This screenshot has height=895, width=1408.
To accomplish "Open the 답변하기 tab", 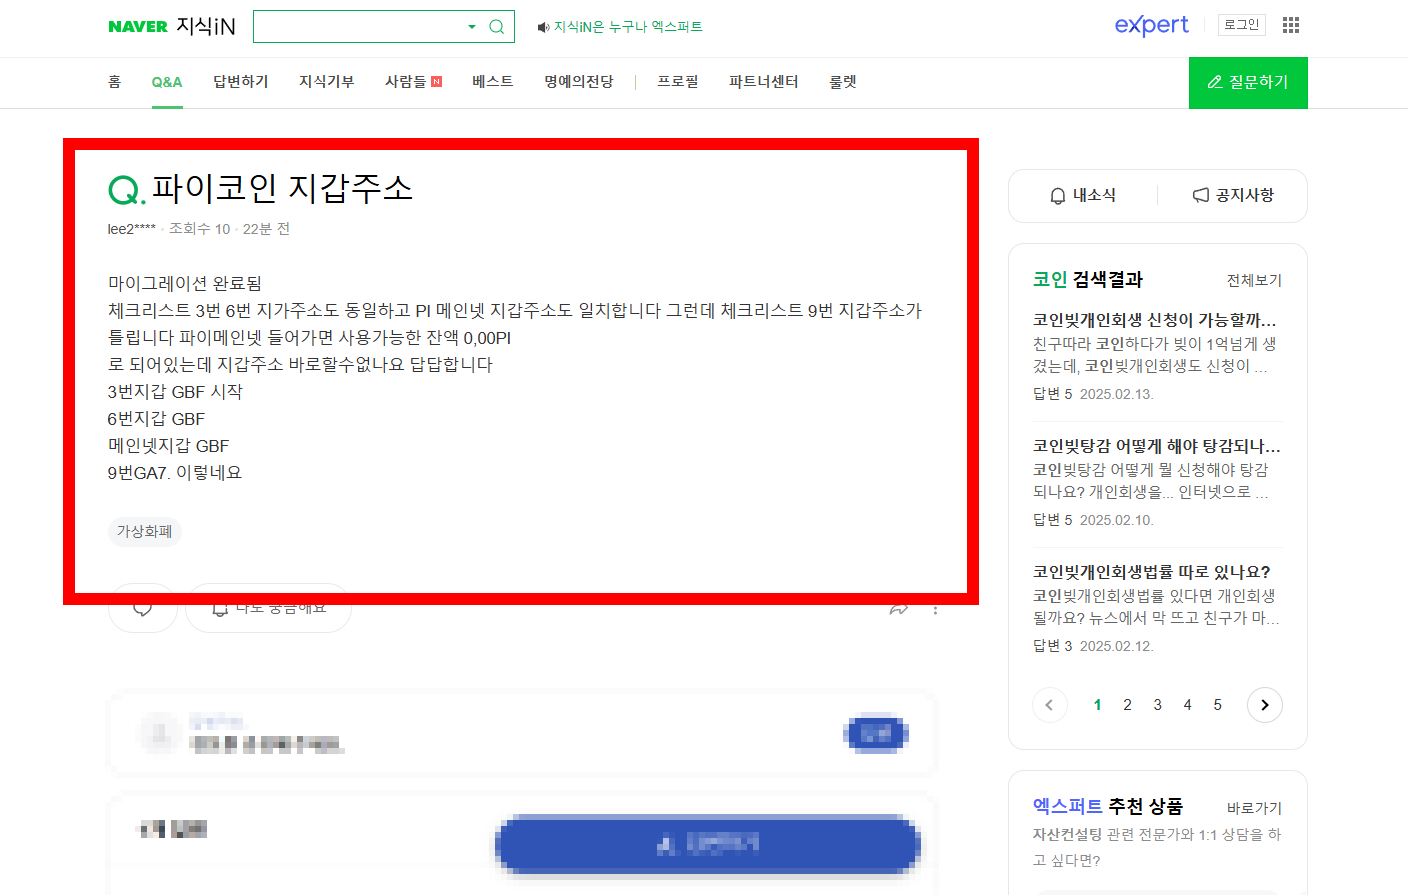I will click(241, 82).
